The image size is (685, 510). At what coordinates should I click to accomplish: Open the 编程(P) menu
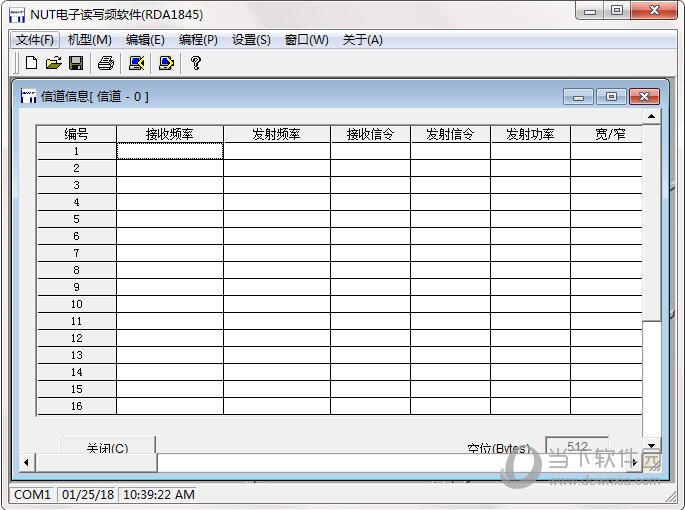[198, 40]
